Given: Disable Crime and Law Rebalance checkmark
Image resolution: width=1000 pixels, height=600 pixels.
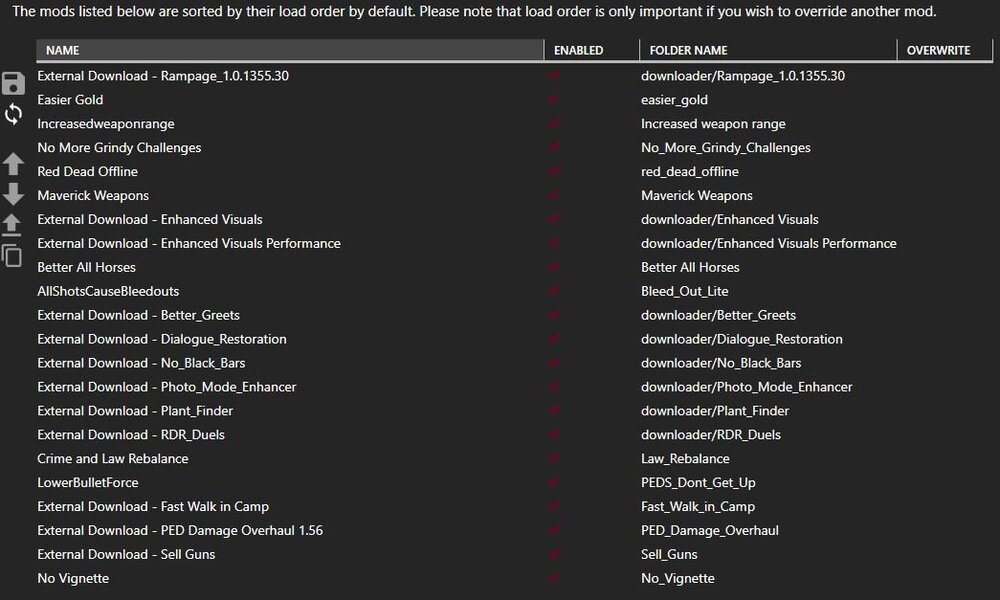Looking at the screenshot, I should coord(554,459).
